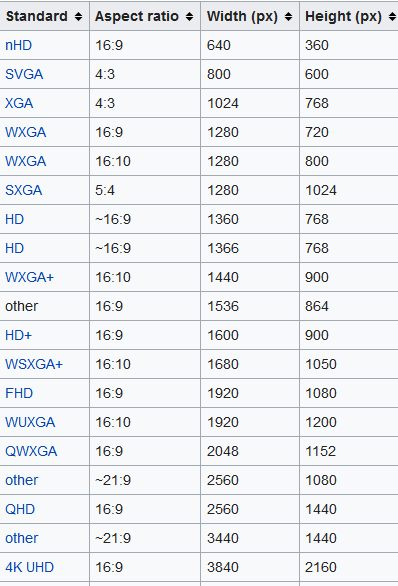Open HD link in 1366 width row
This screenshot has width=398, height=586.
click(15, 248)
